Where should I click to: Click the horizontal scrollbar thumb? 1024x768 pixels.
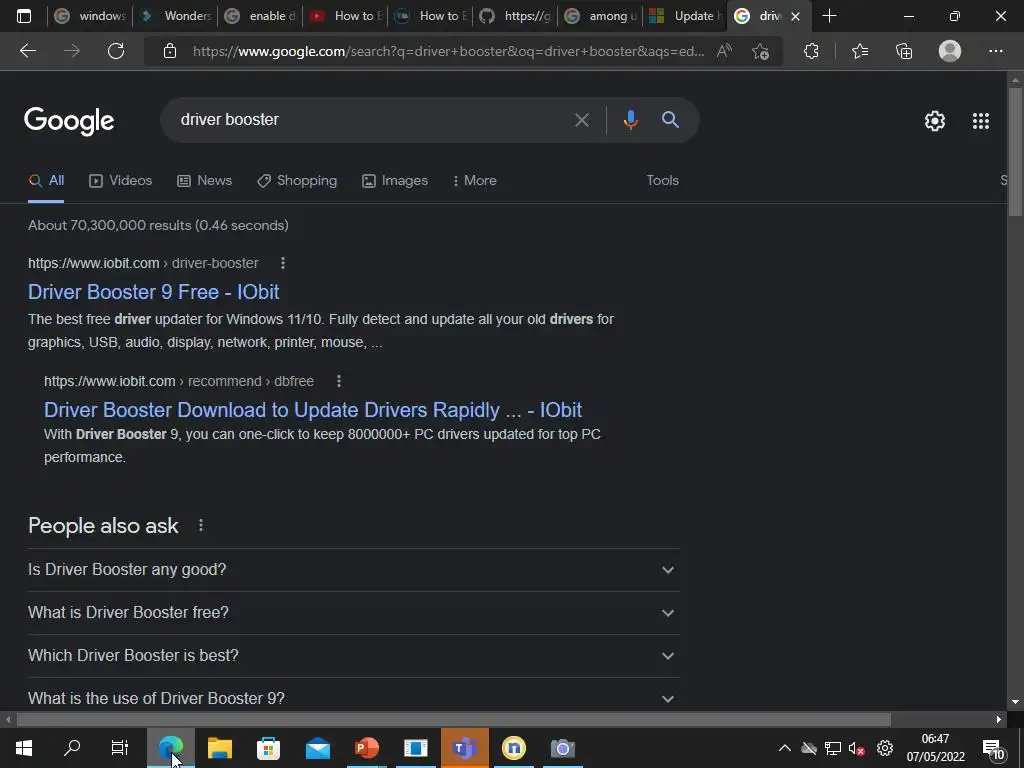pos(454,720)
